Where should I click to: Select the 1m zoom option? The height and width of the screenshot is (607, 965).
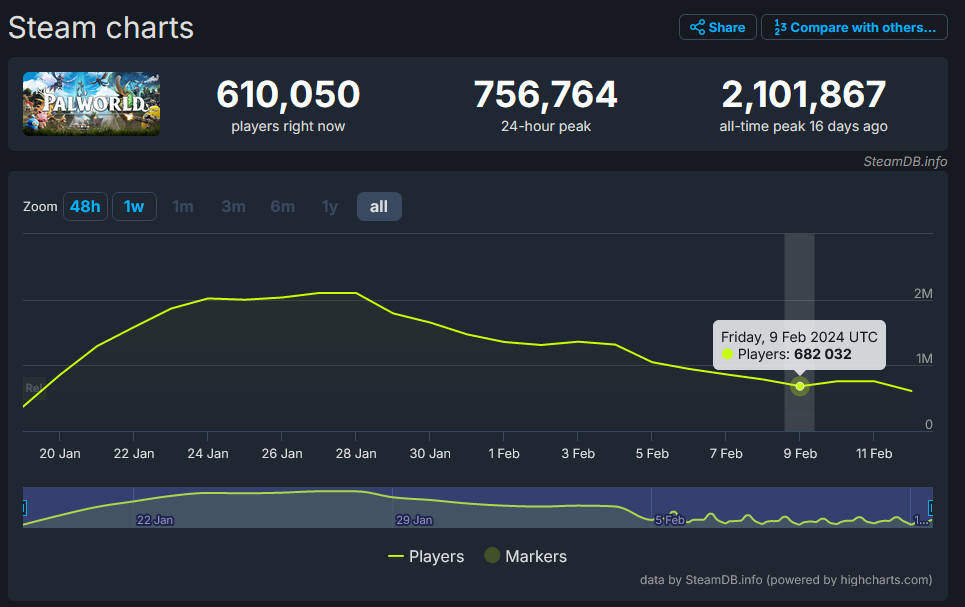pyautogui.click(x=183, y=206)
